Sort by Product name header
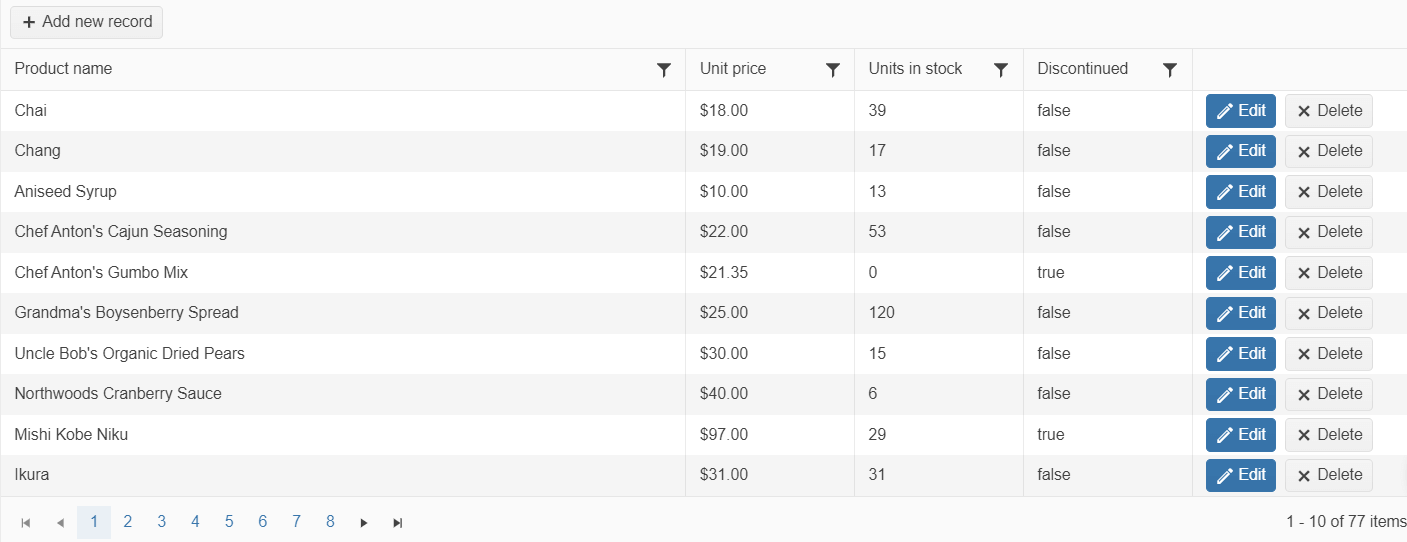The height and width of the screenshot is (542, 1407). coord(64,69)
